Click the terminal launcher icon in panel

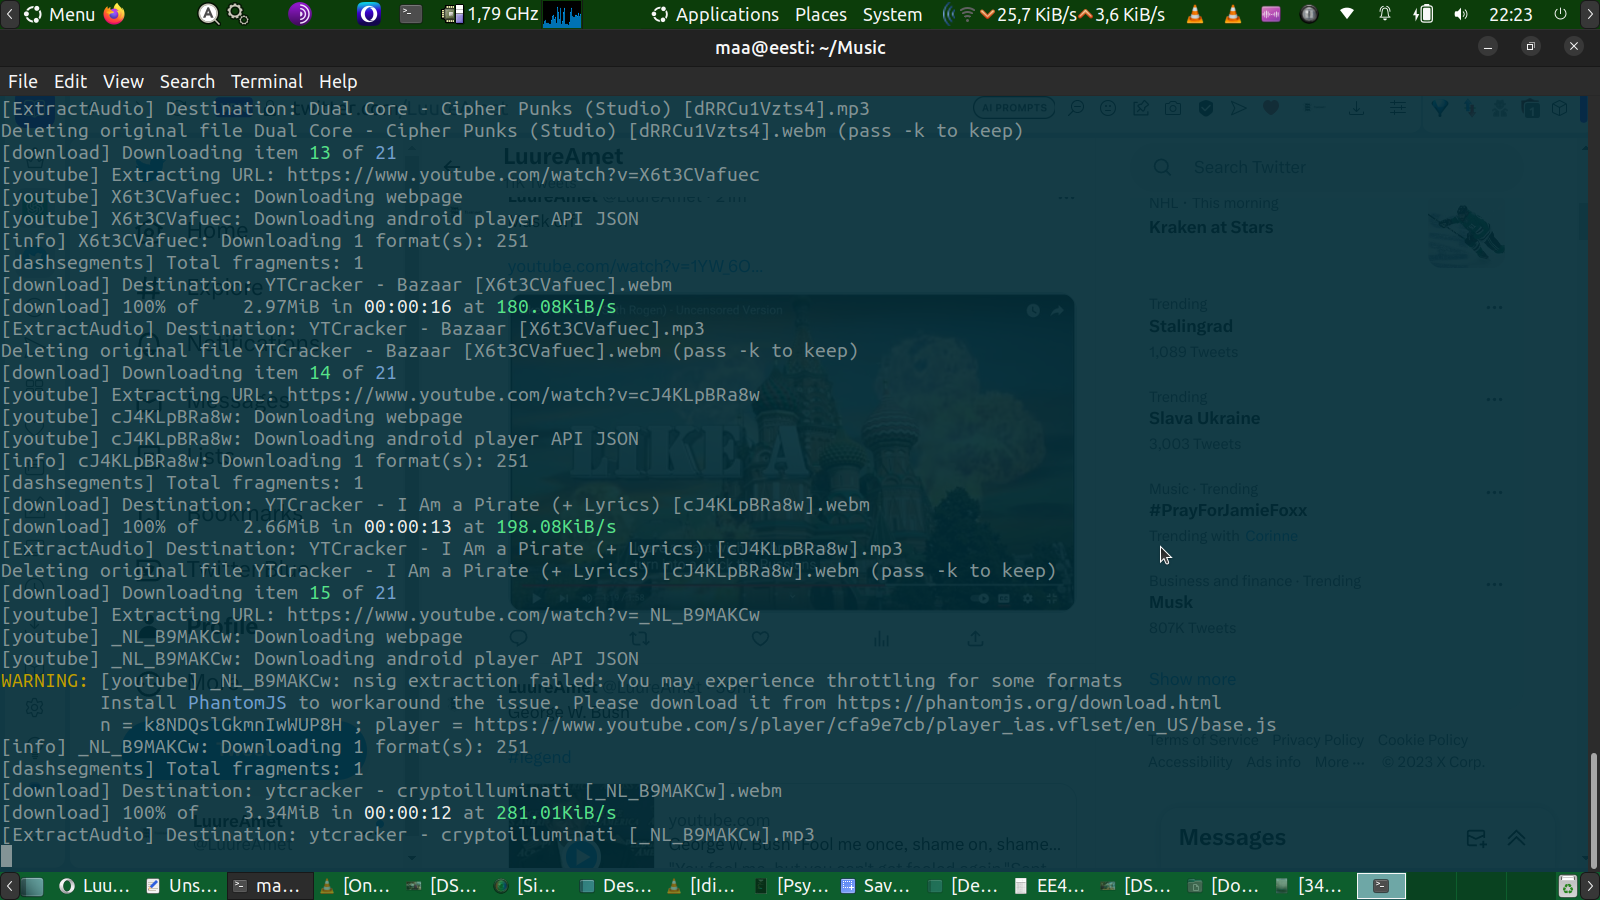(411, 14)
